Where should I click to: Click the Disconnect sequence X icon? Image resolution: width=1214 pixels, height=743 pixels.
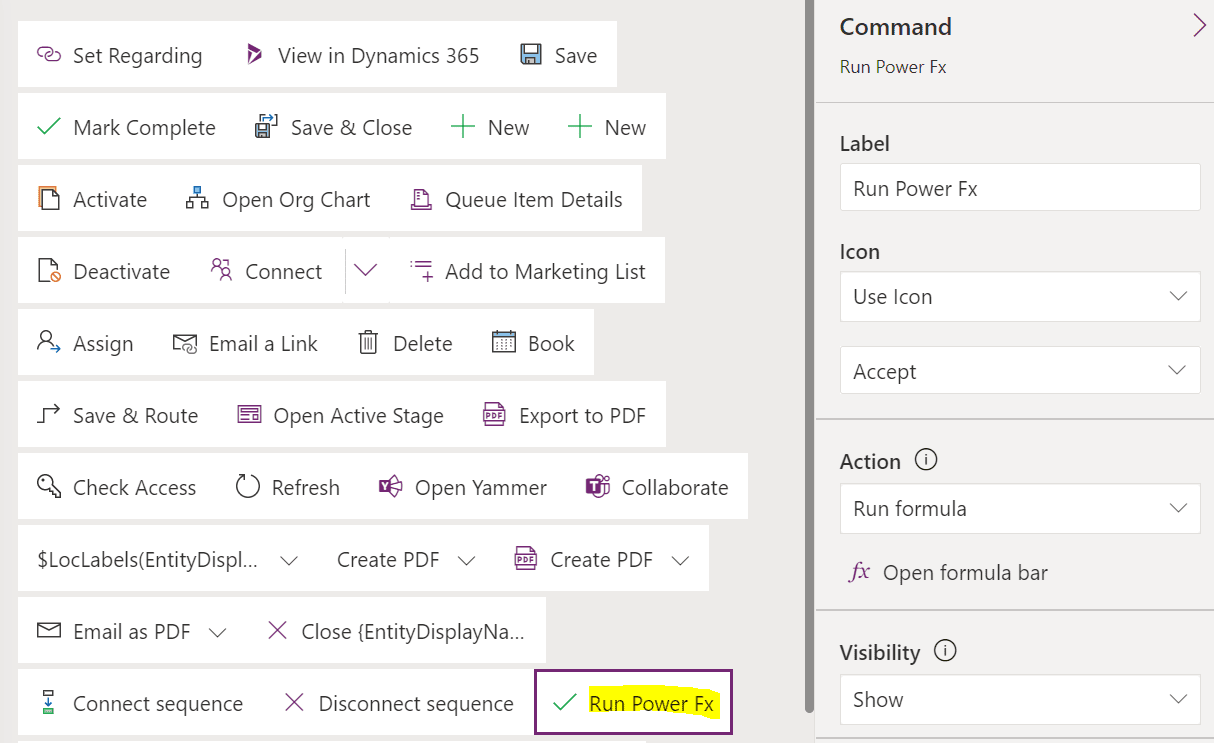[x=294, y=703]
